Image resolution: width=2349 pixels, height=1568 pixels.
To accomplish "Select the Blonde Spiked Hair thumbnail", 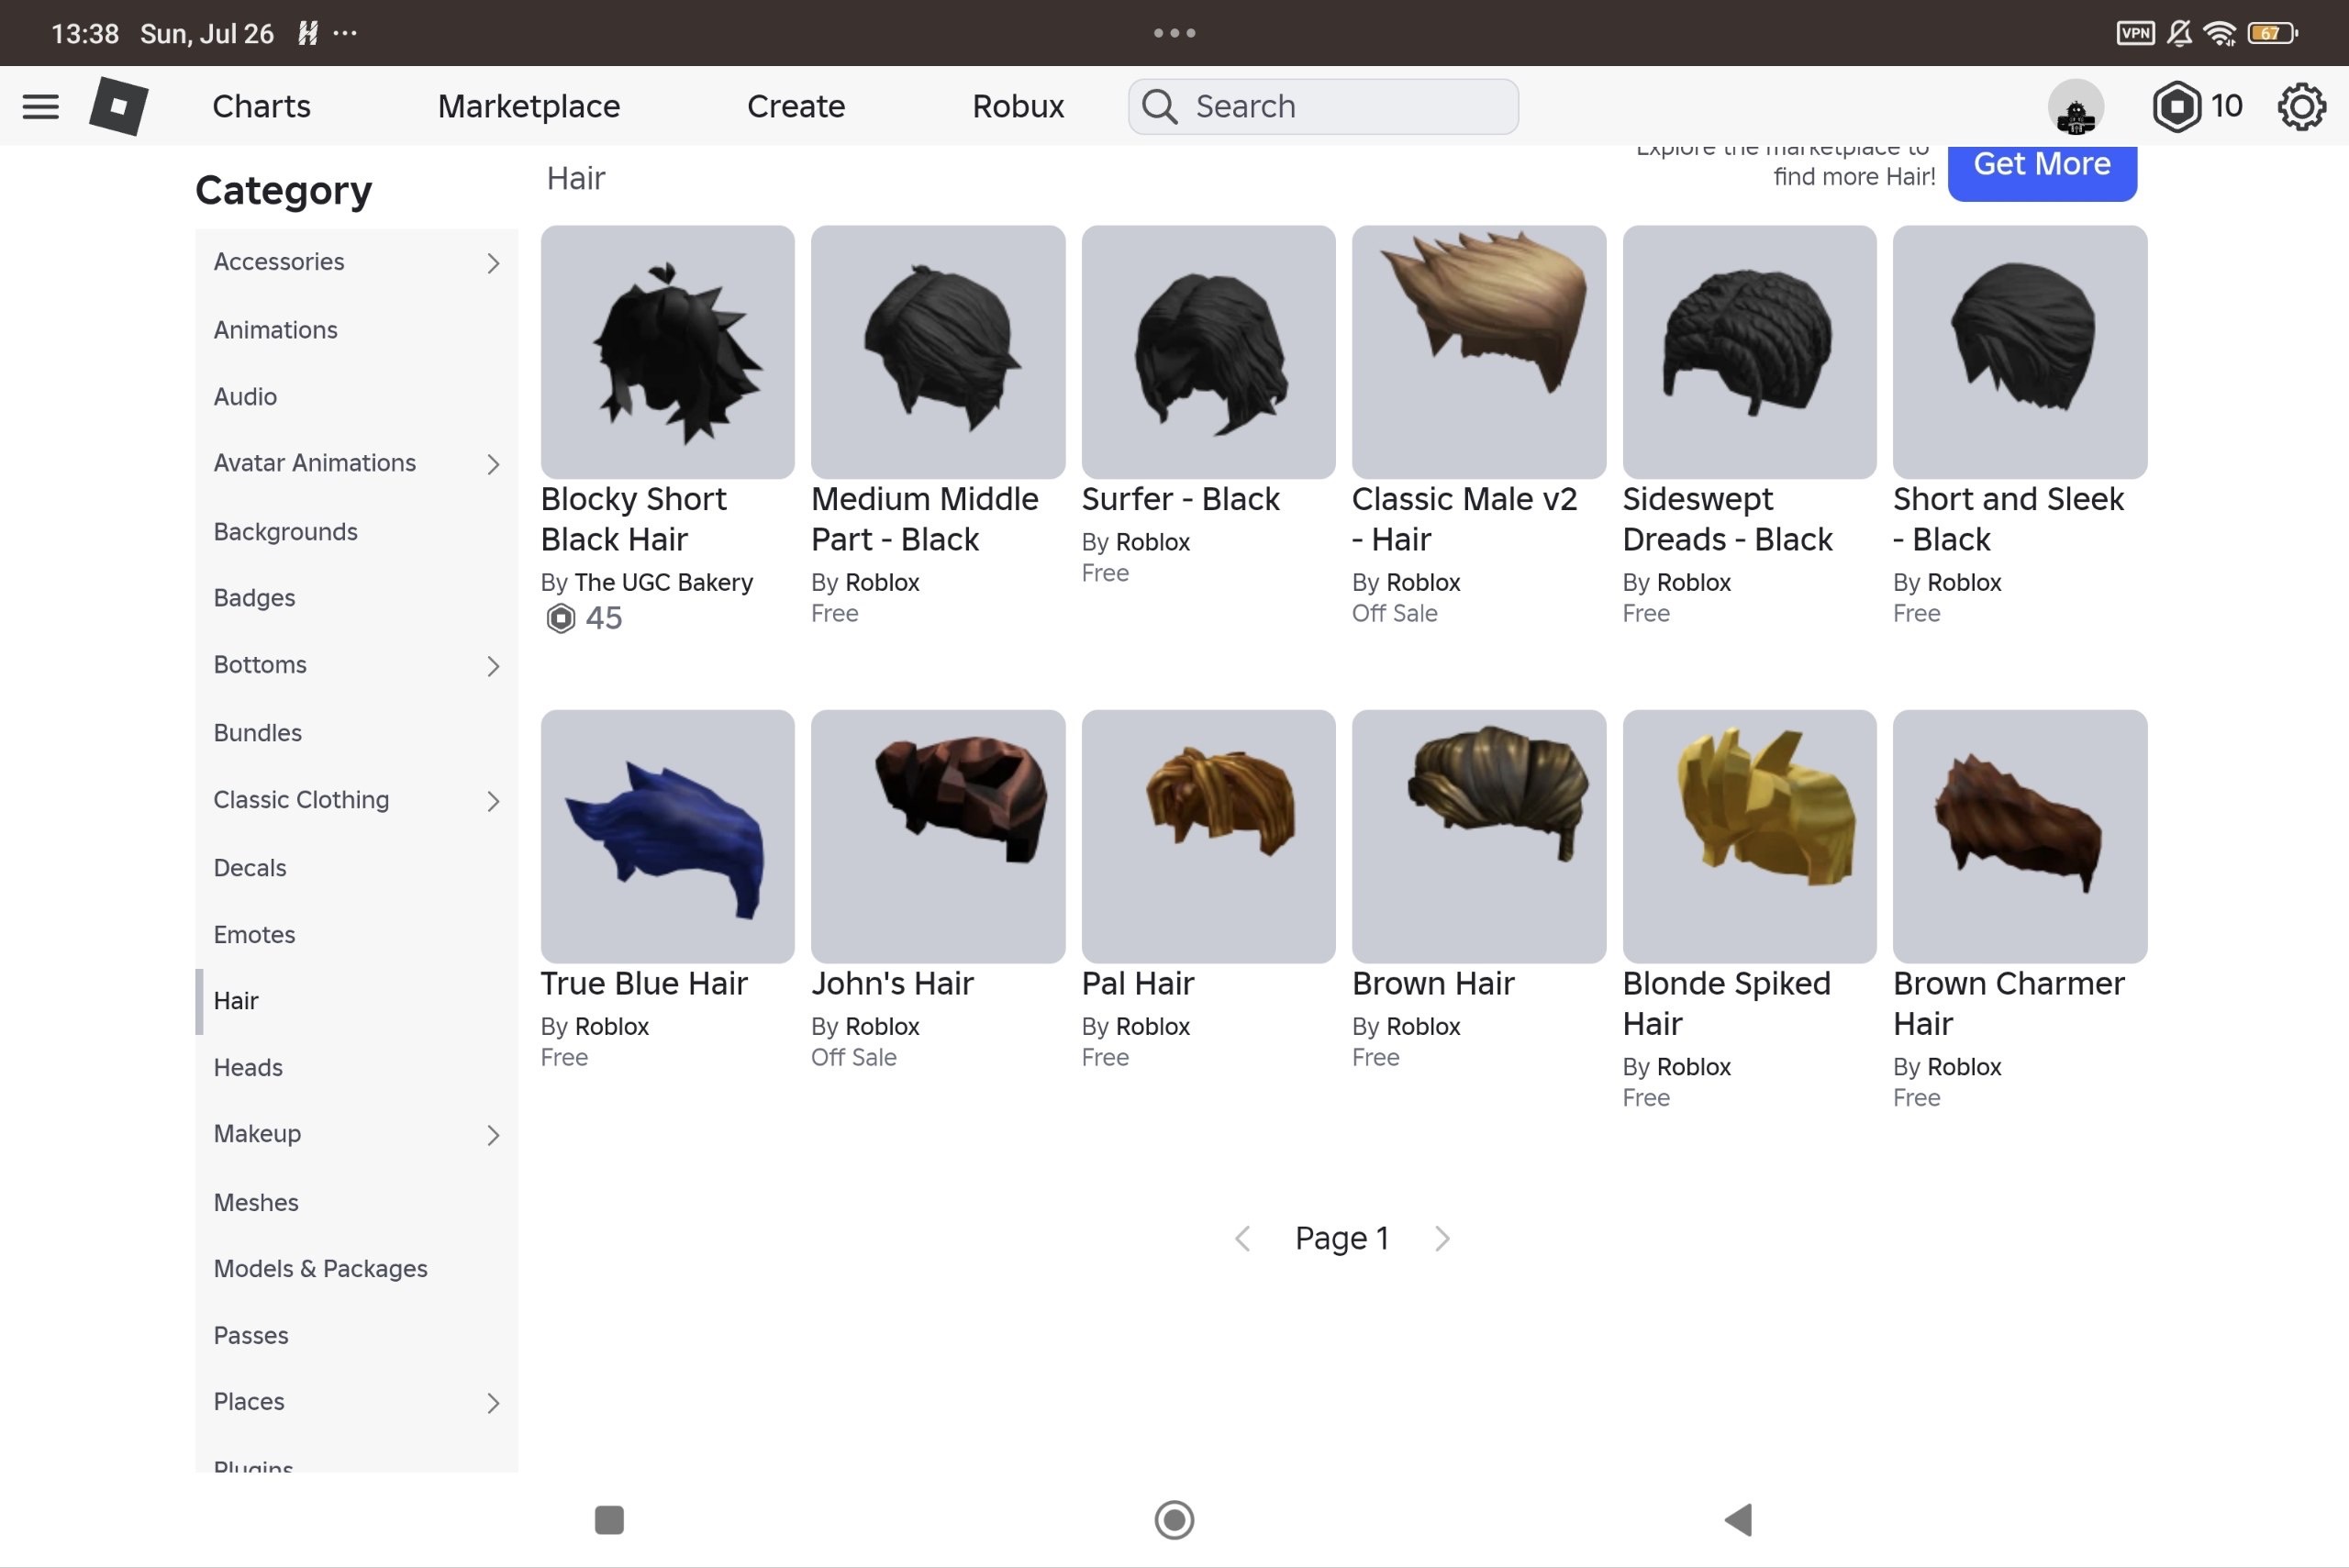I will (x=1749, y=837).
